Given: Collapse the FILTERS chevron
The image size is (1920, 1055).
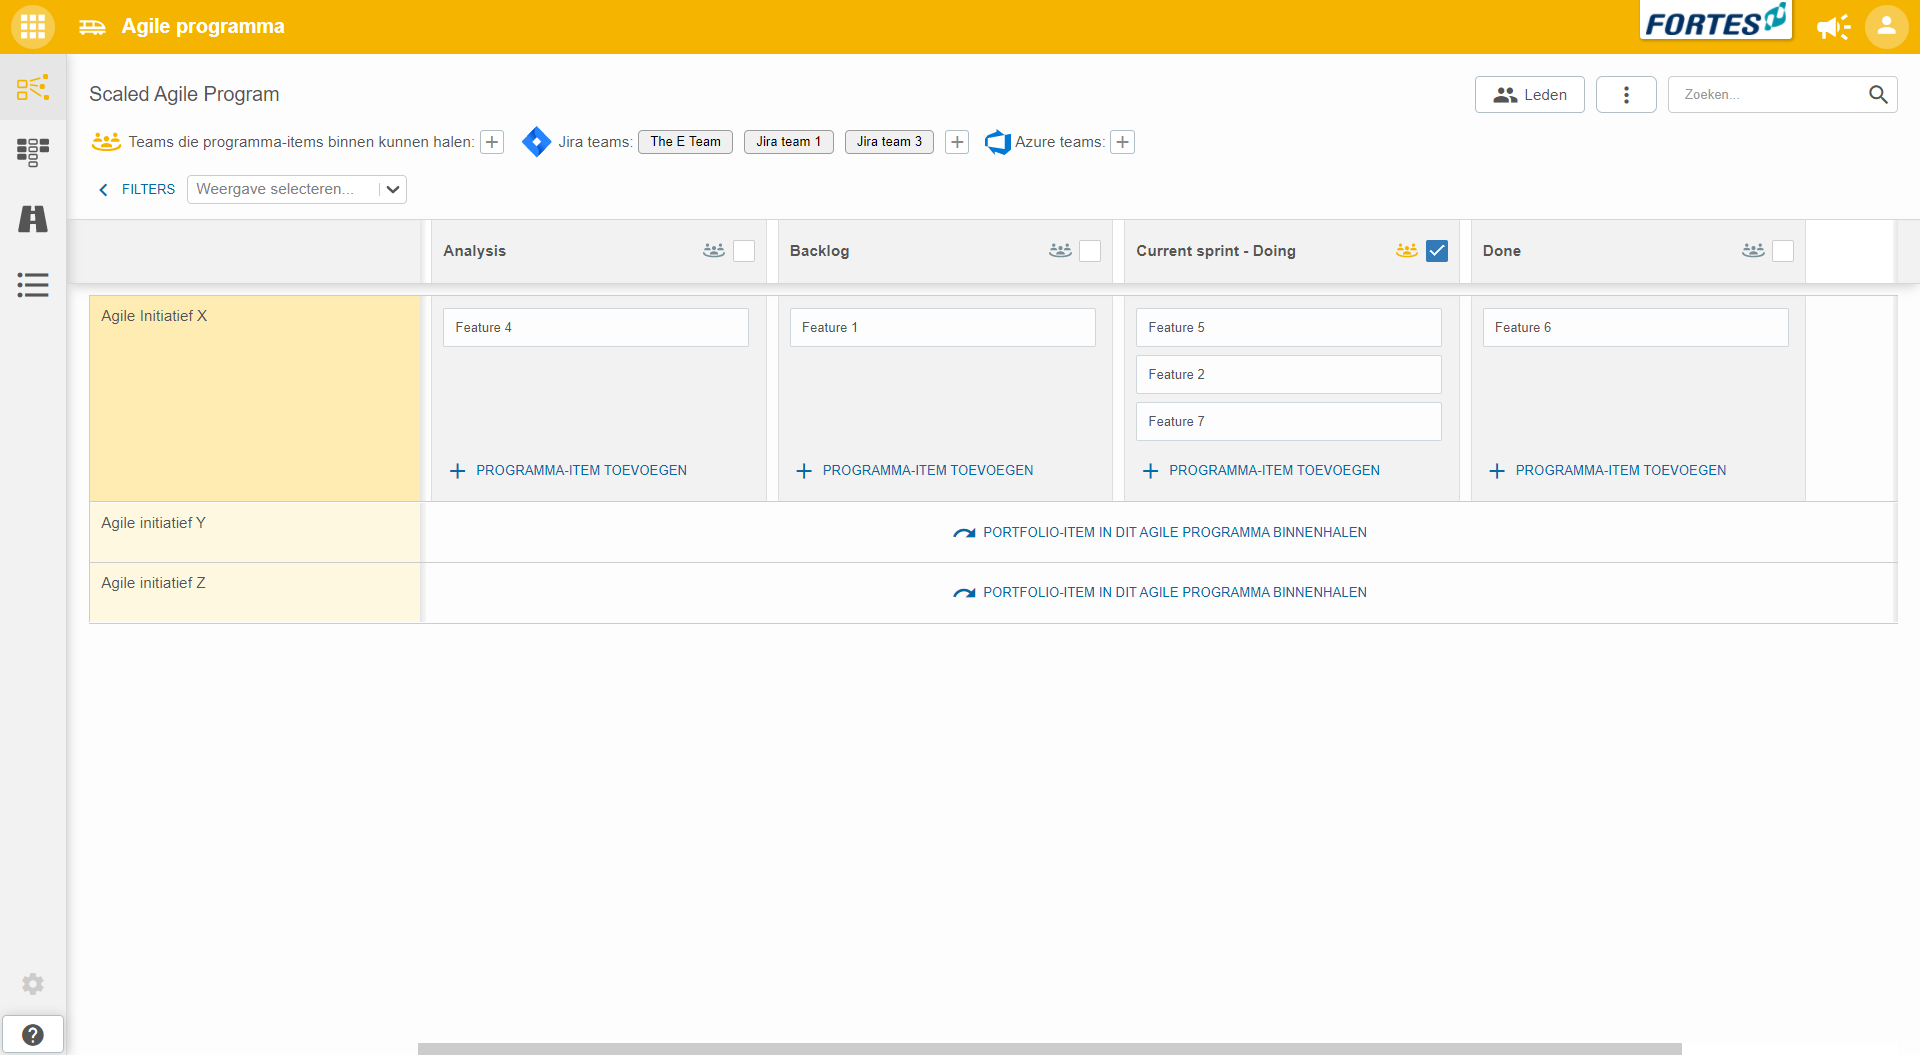Looking at the screenshot, I should click(x=103, y=189).
